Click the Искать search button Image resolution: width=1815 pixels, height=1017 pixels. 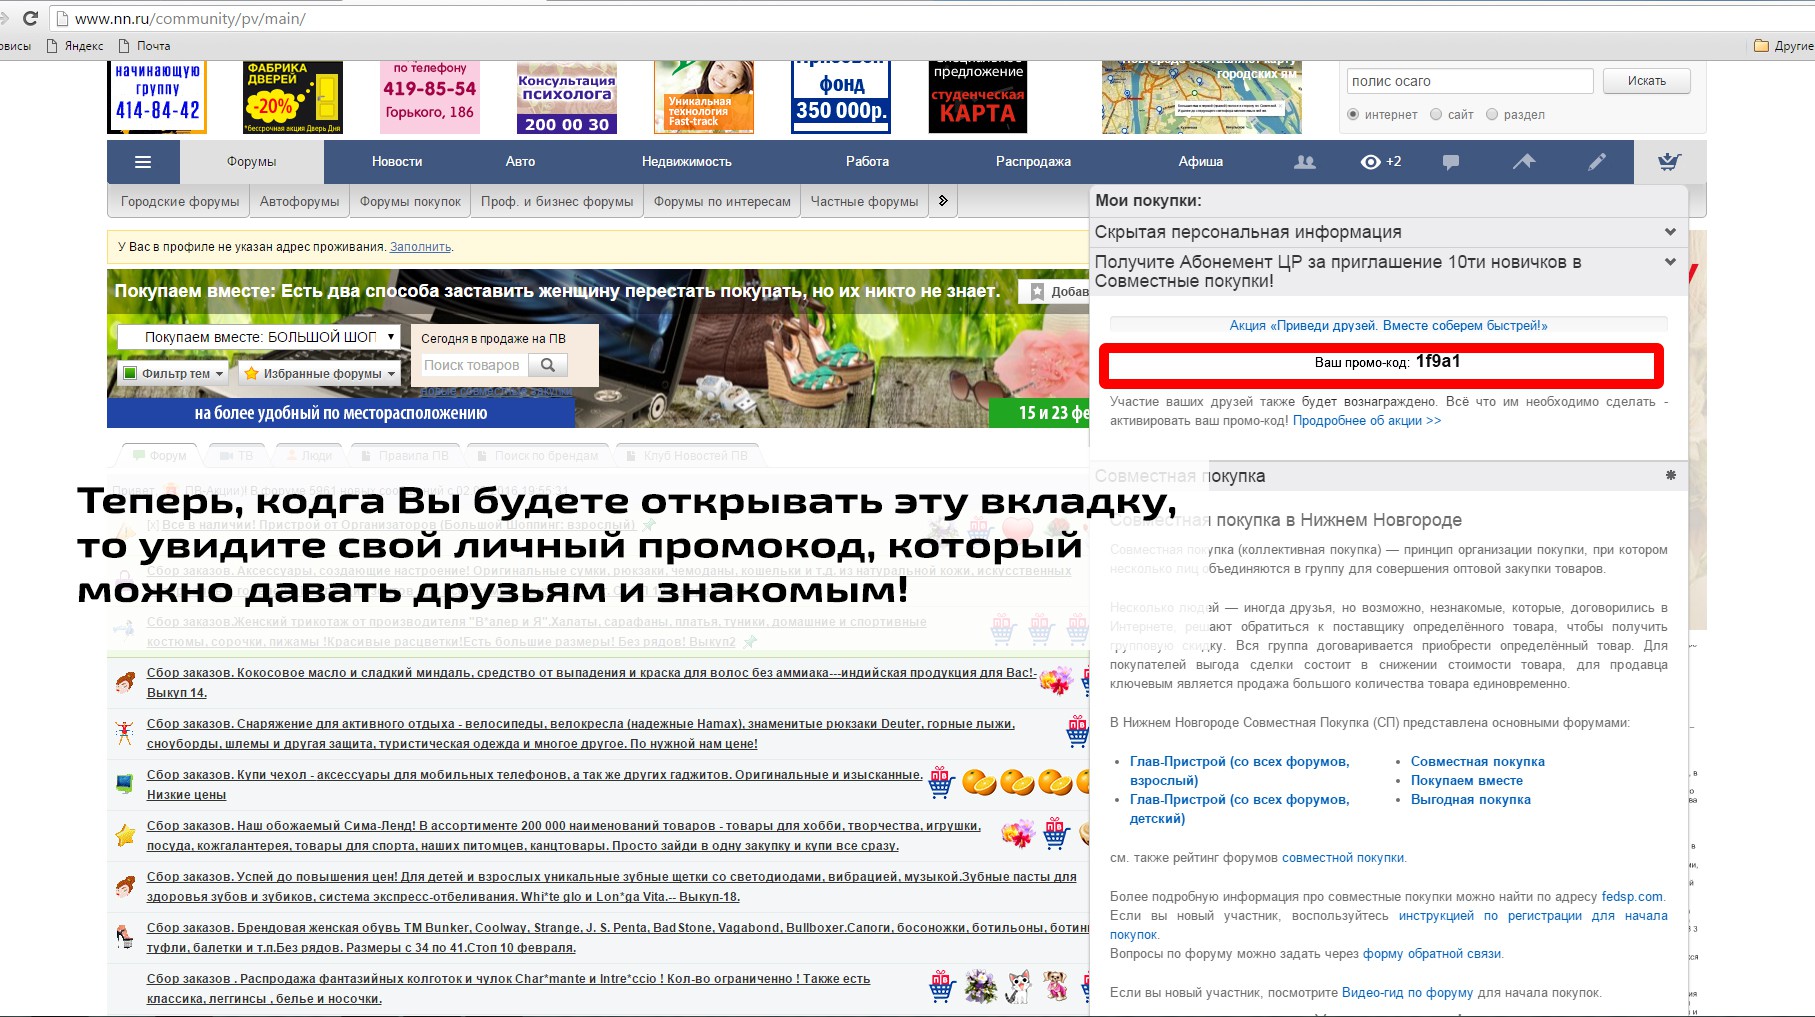[x=1646, y=81]
